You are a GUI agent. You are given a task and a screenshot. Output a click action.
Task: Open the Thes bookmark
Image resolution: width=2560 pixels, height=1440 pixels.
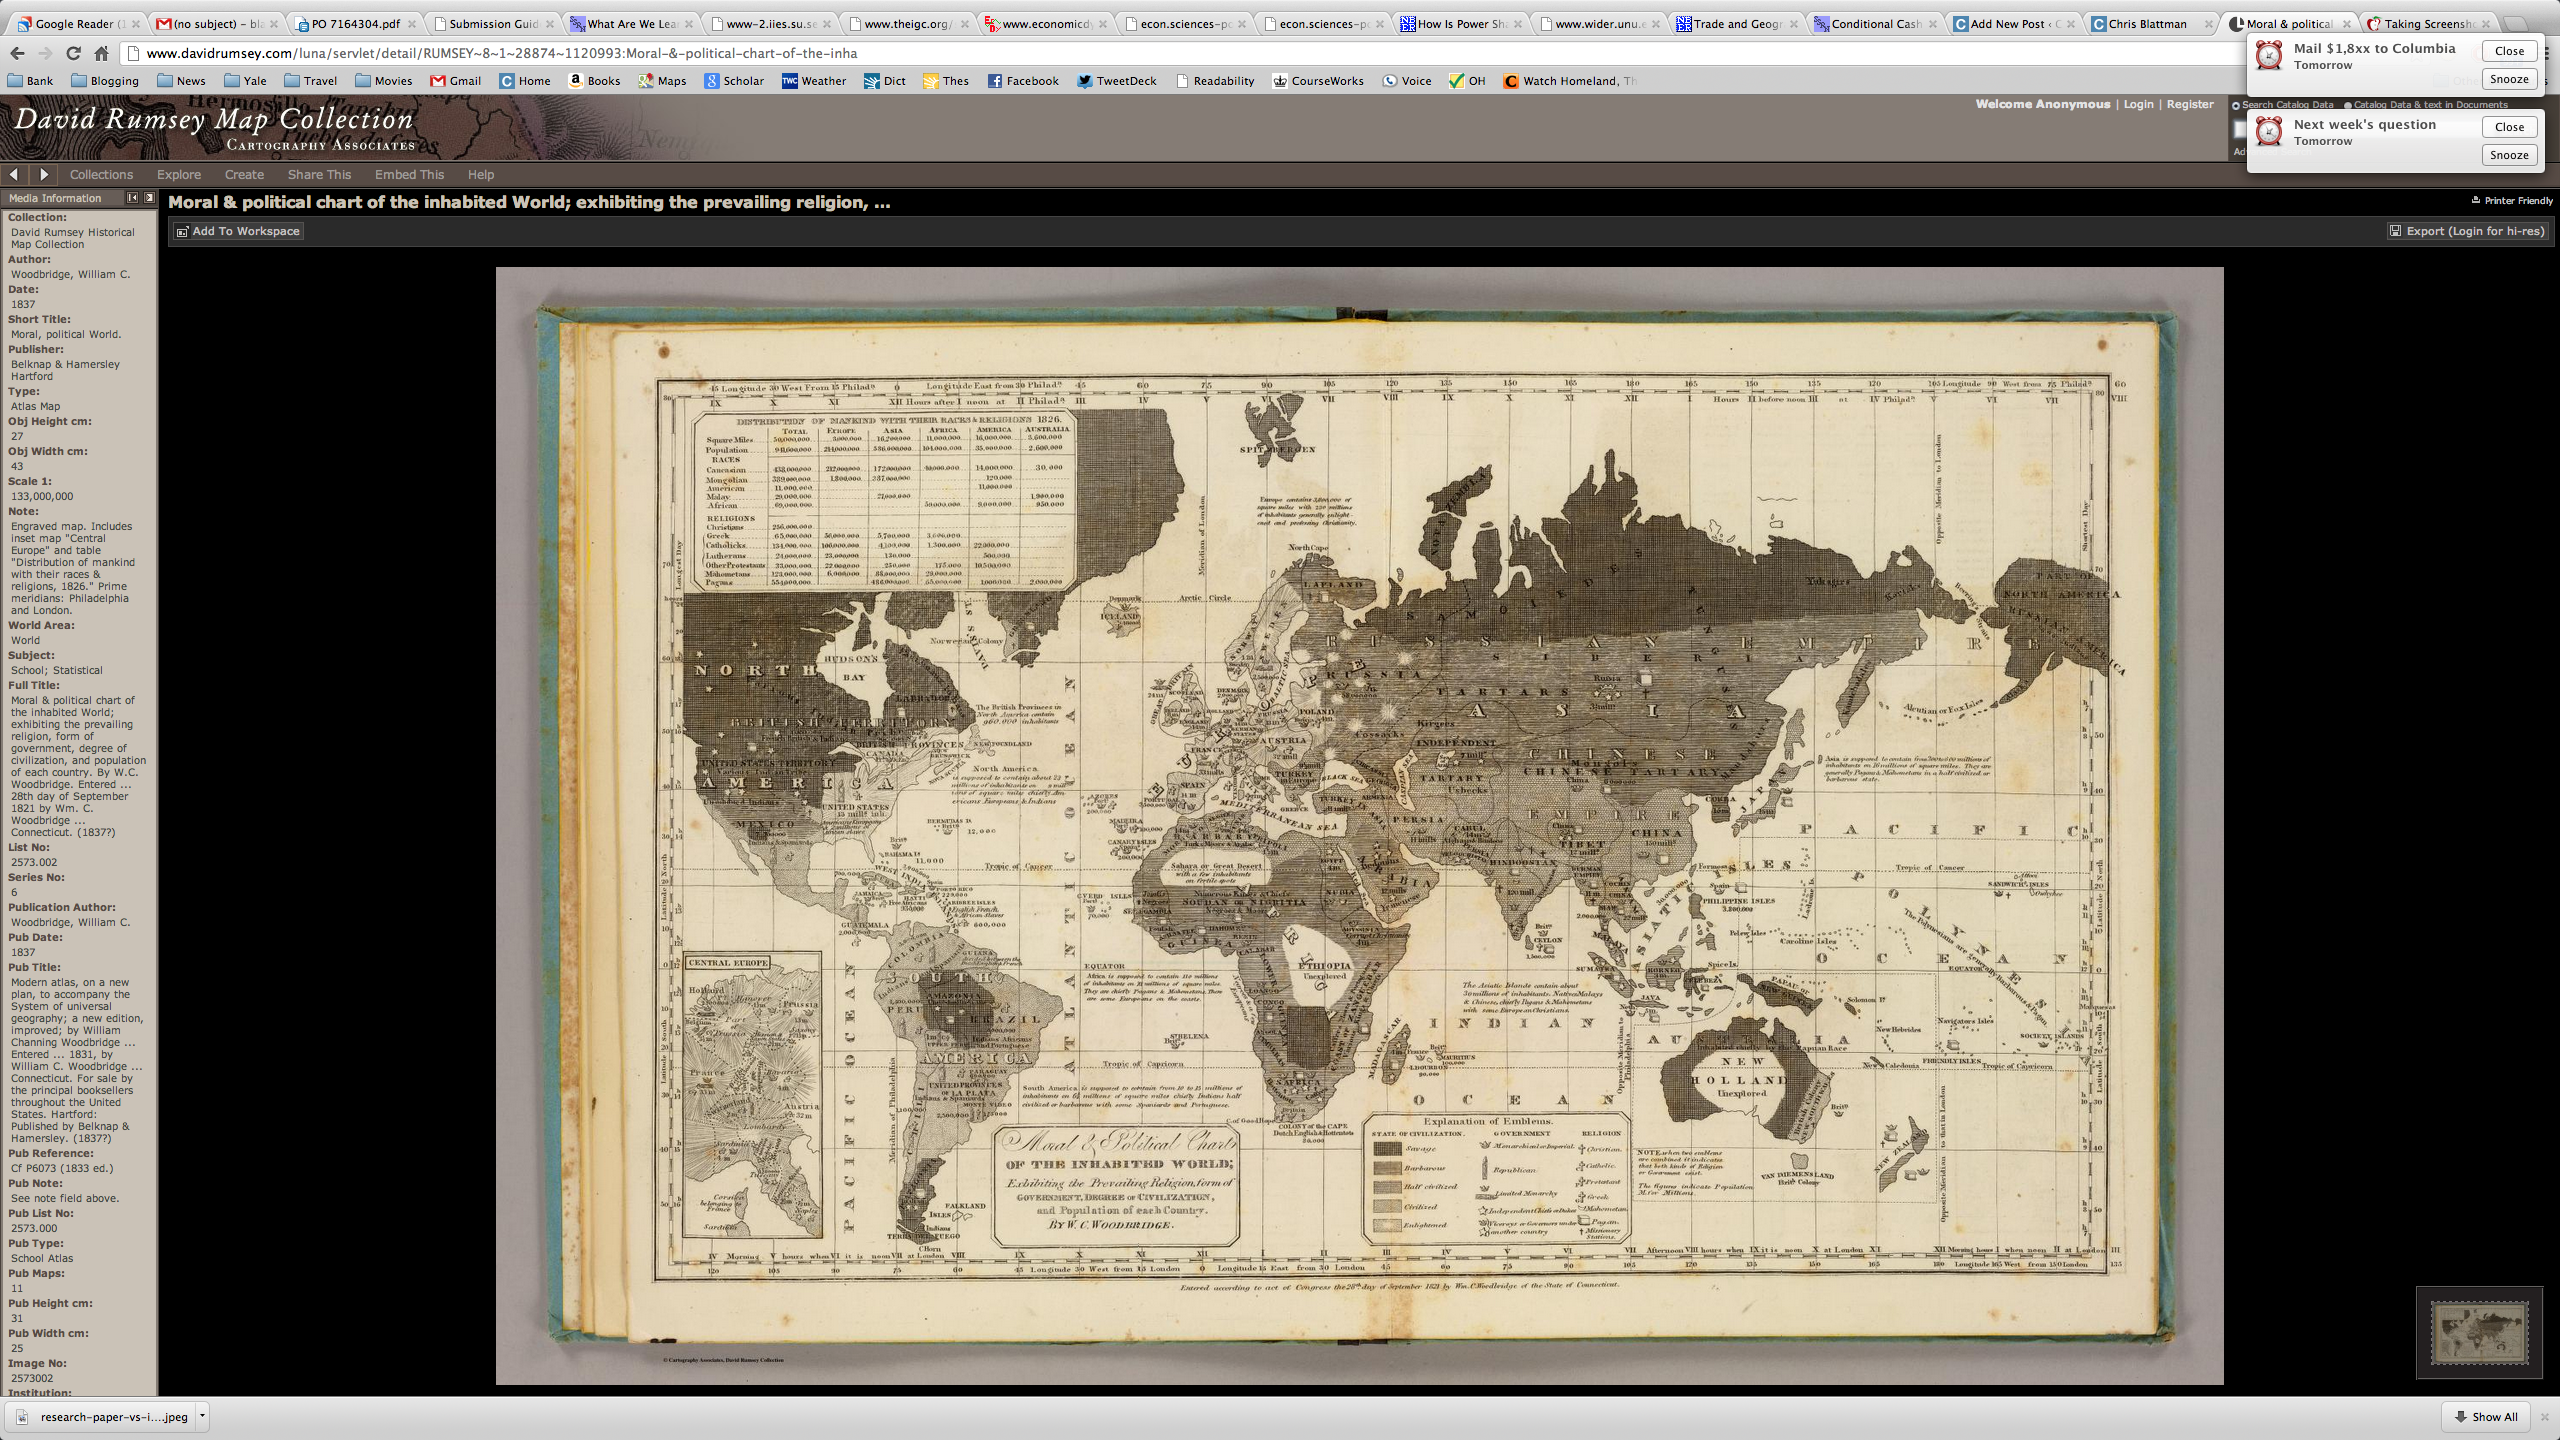click(x=946, y=81)
